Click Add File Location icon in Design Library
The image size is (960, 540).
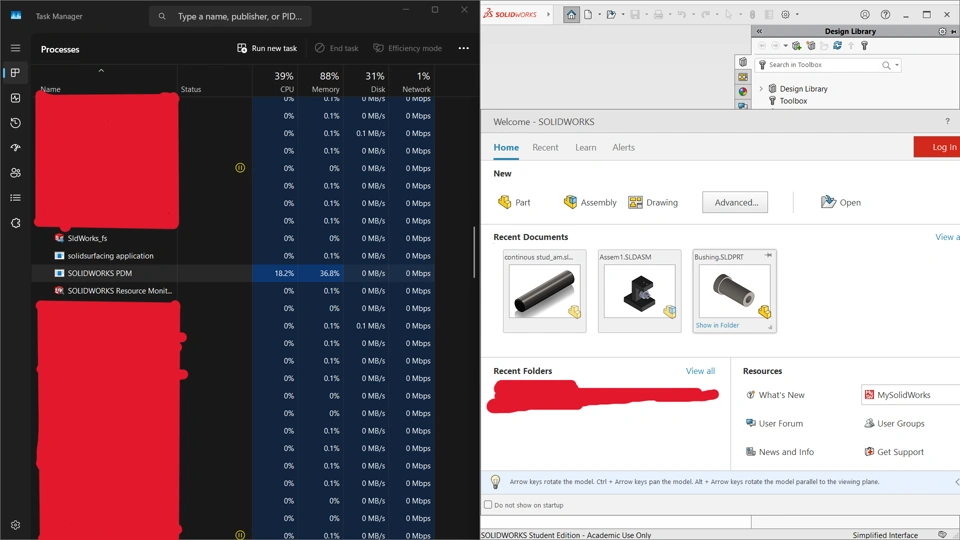811,46
